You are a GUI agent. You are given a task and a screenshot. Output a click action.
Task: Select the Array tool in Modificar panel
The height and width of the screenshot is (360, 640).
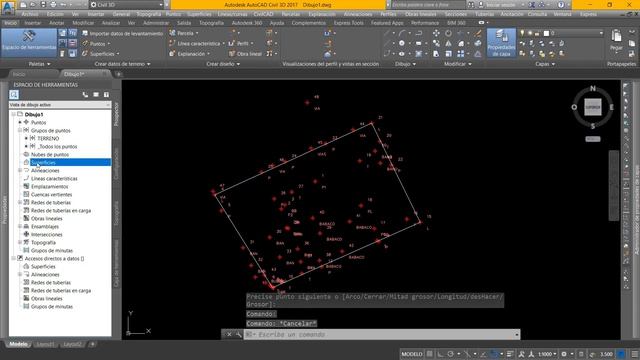pyautogui.click(x=460, y=53)
